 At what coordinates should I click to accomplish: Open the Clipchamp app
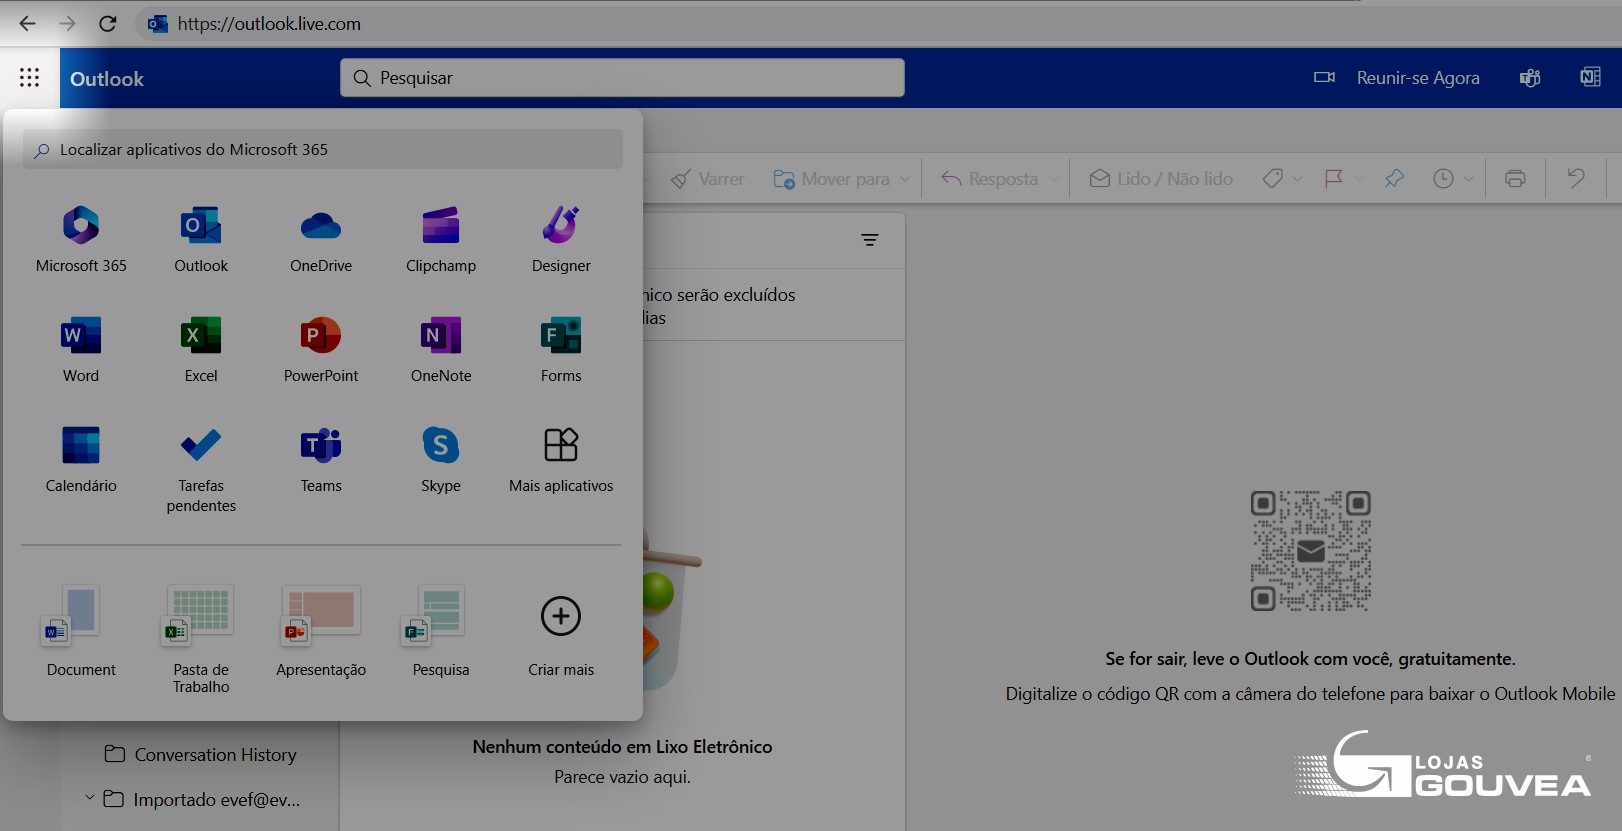pyautogui.click(x=441, y=239)
